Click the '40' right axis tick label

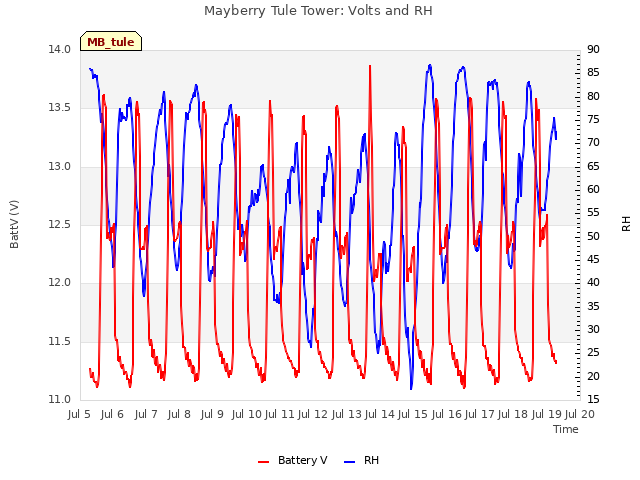(x=593, y=282)
